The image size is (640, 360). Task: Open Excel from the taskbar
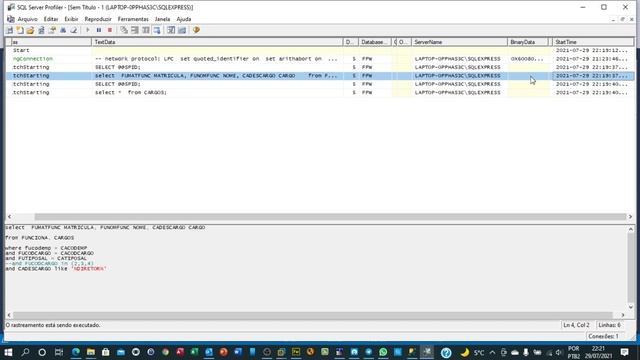pyautogui.click(x=195, y=352)
